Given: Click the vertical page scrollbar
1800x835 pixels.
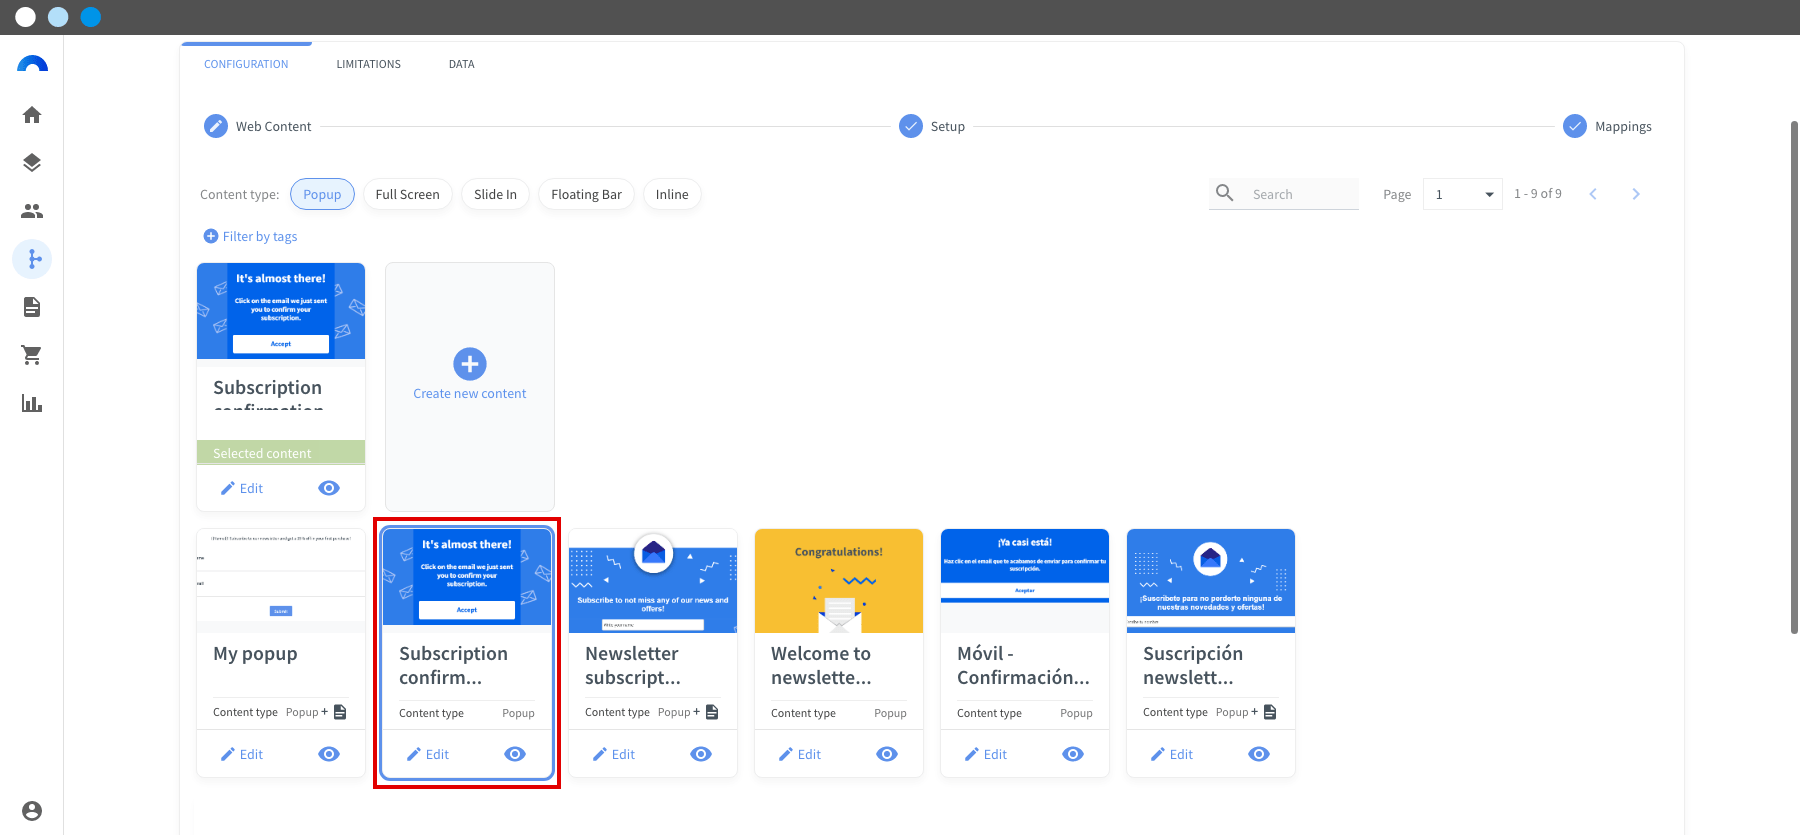Looking at the screenshot, I should [1794, 377].
